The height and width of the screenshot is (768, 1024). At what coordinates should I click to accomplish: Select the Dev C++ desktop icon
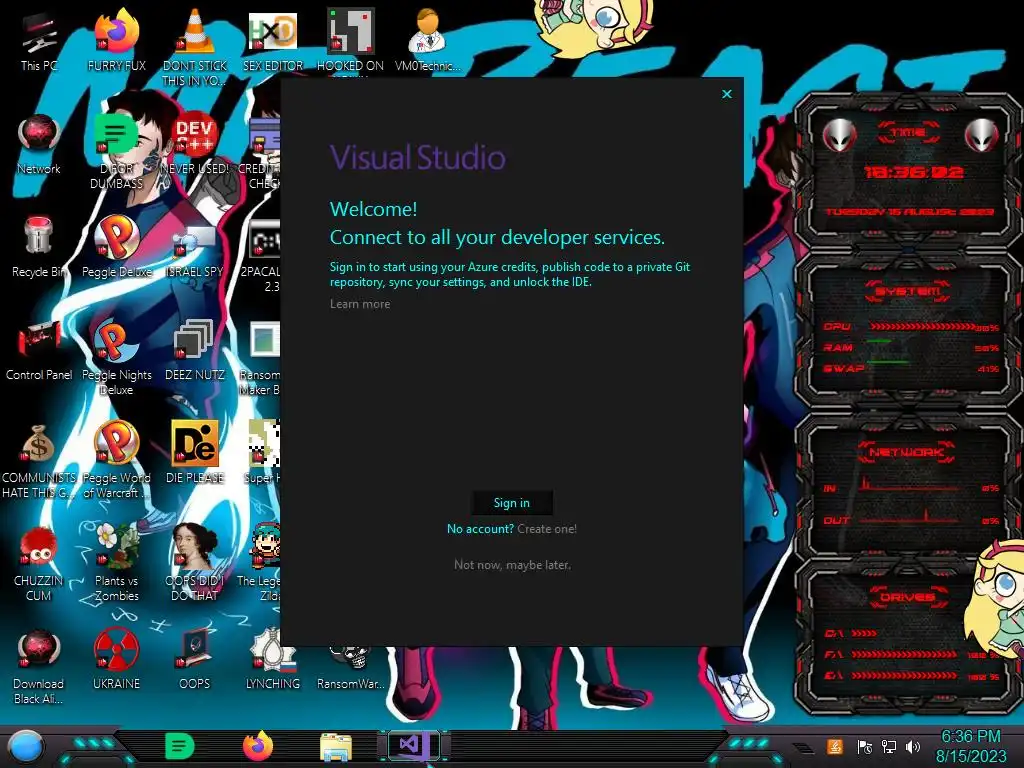tap(195, 144)
